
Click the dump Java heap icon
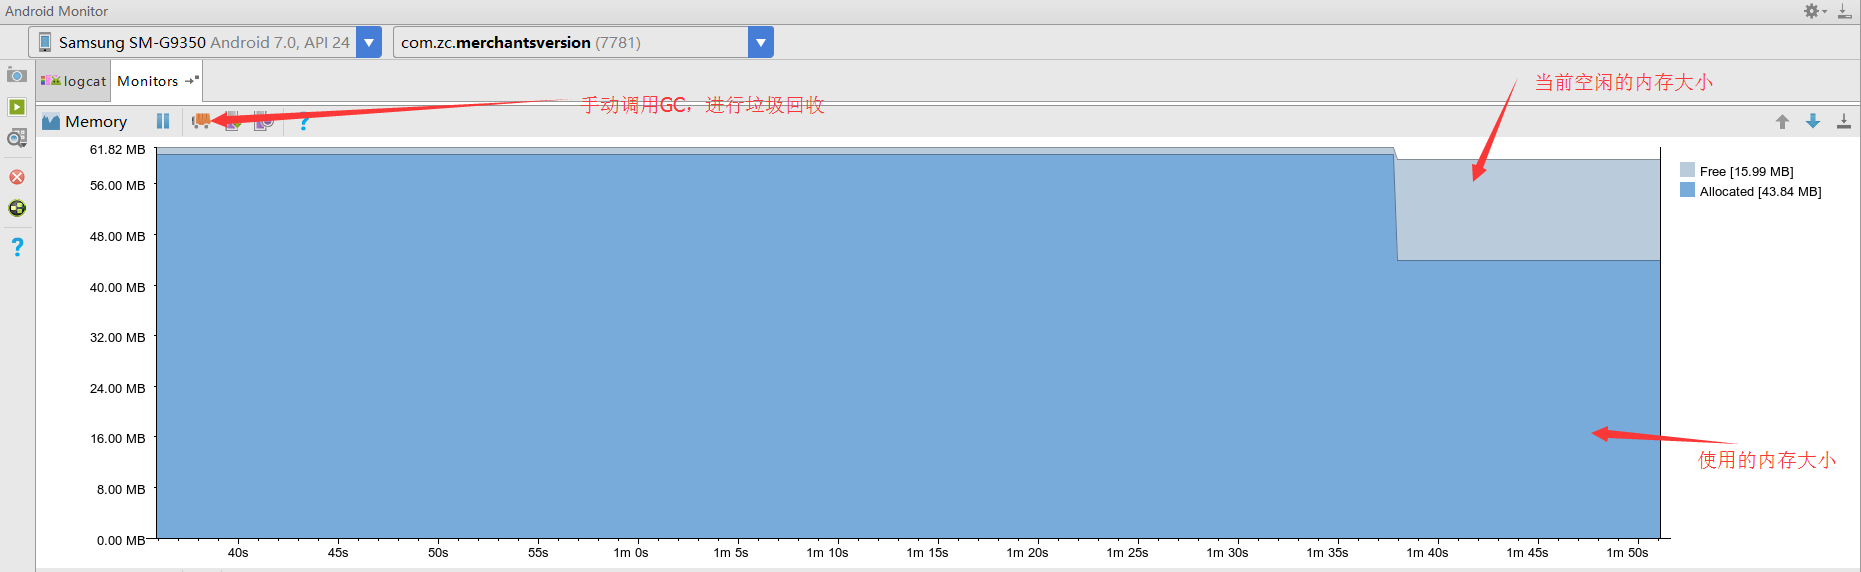tap(233, 121)
